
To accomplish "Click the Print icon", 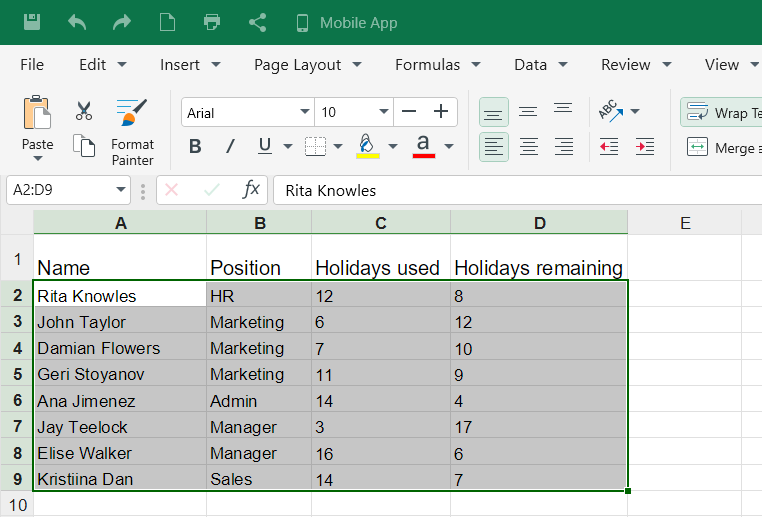I will pos(212,22).
